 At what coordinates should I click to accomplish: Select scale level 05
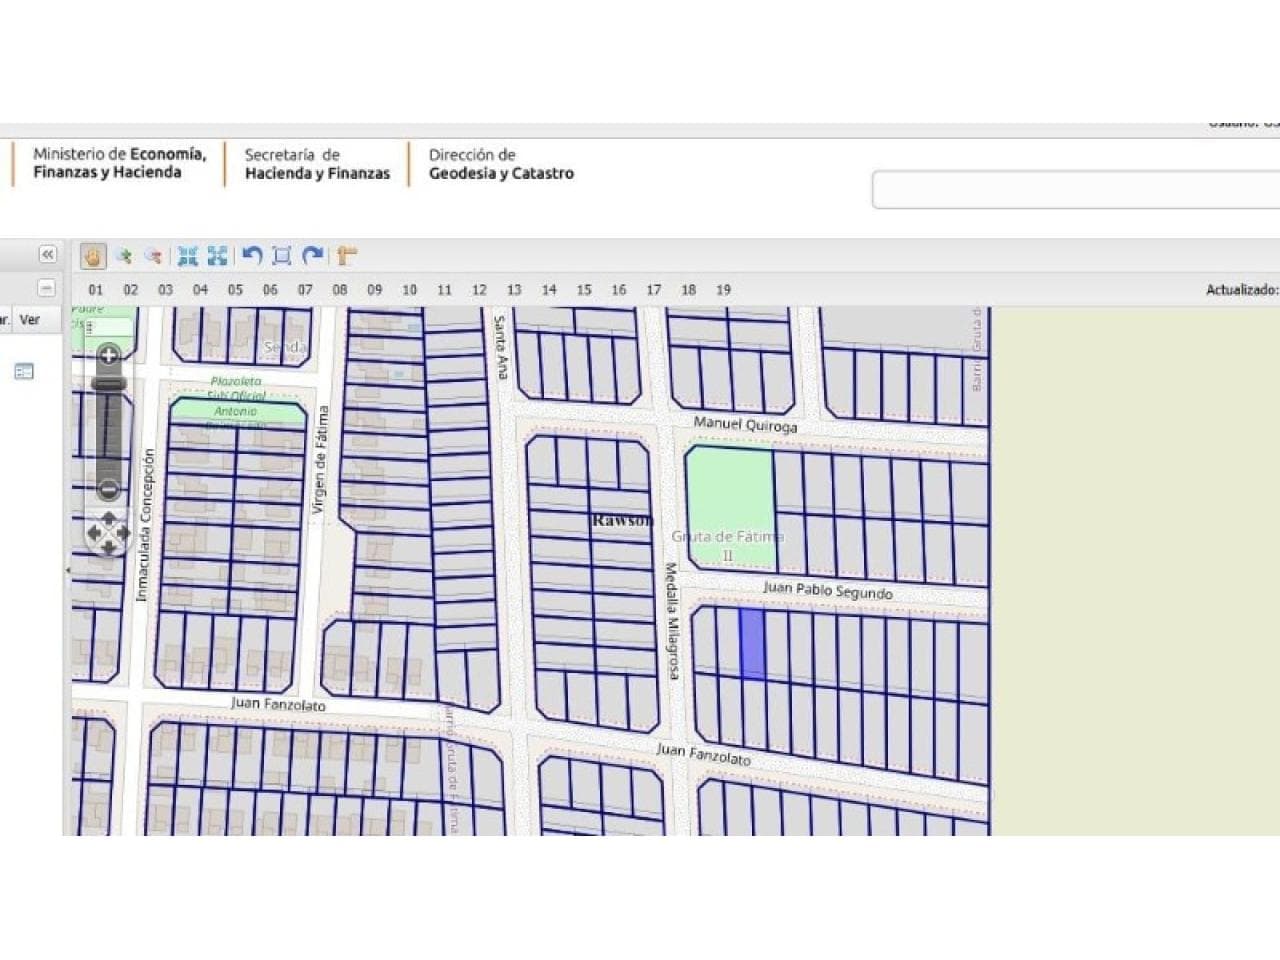coord(235,290)
